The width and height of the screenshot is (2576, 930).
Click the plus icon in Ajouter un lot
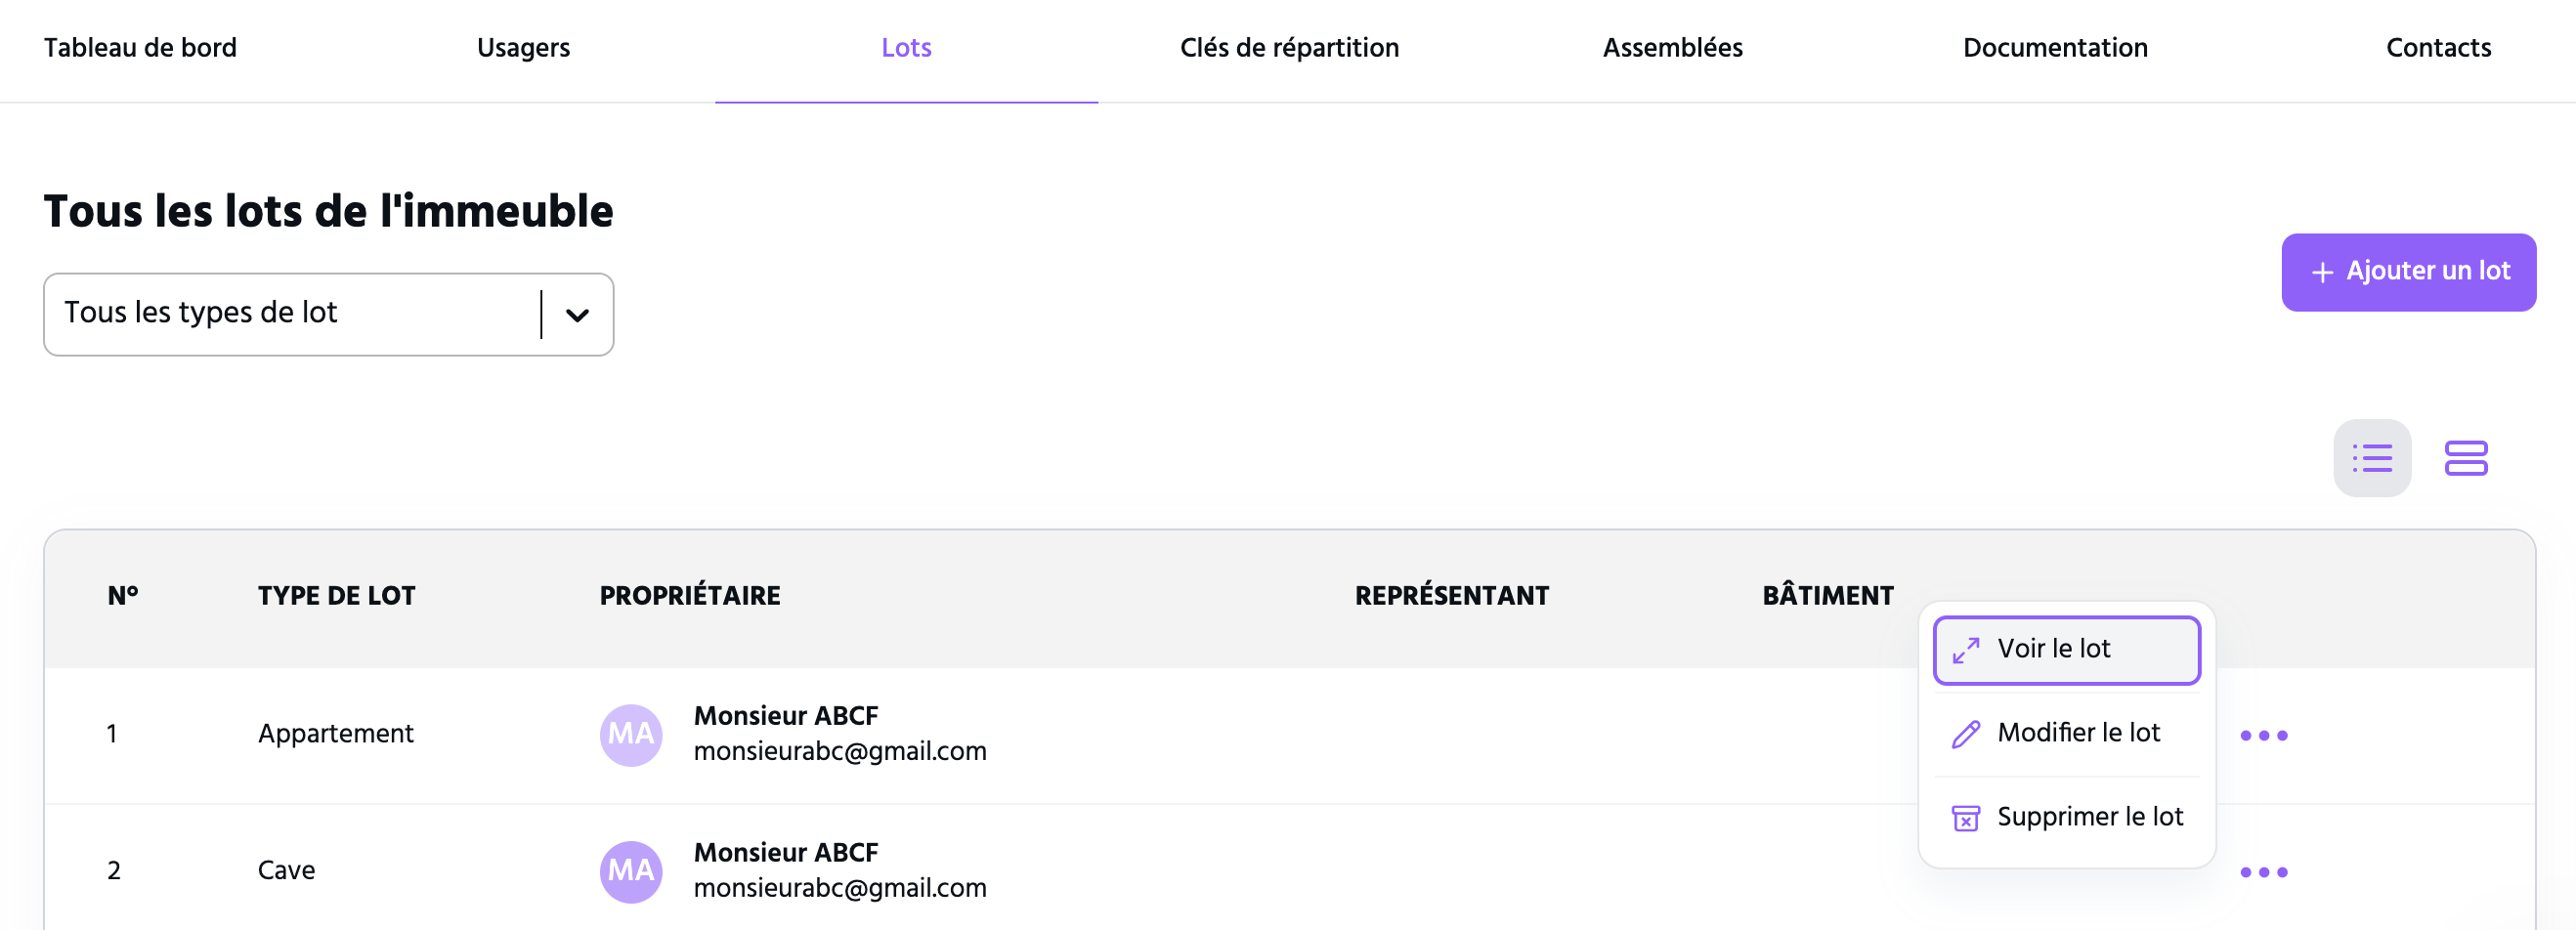pos(2322,272)
